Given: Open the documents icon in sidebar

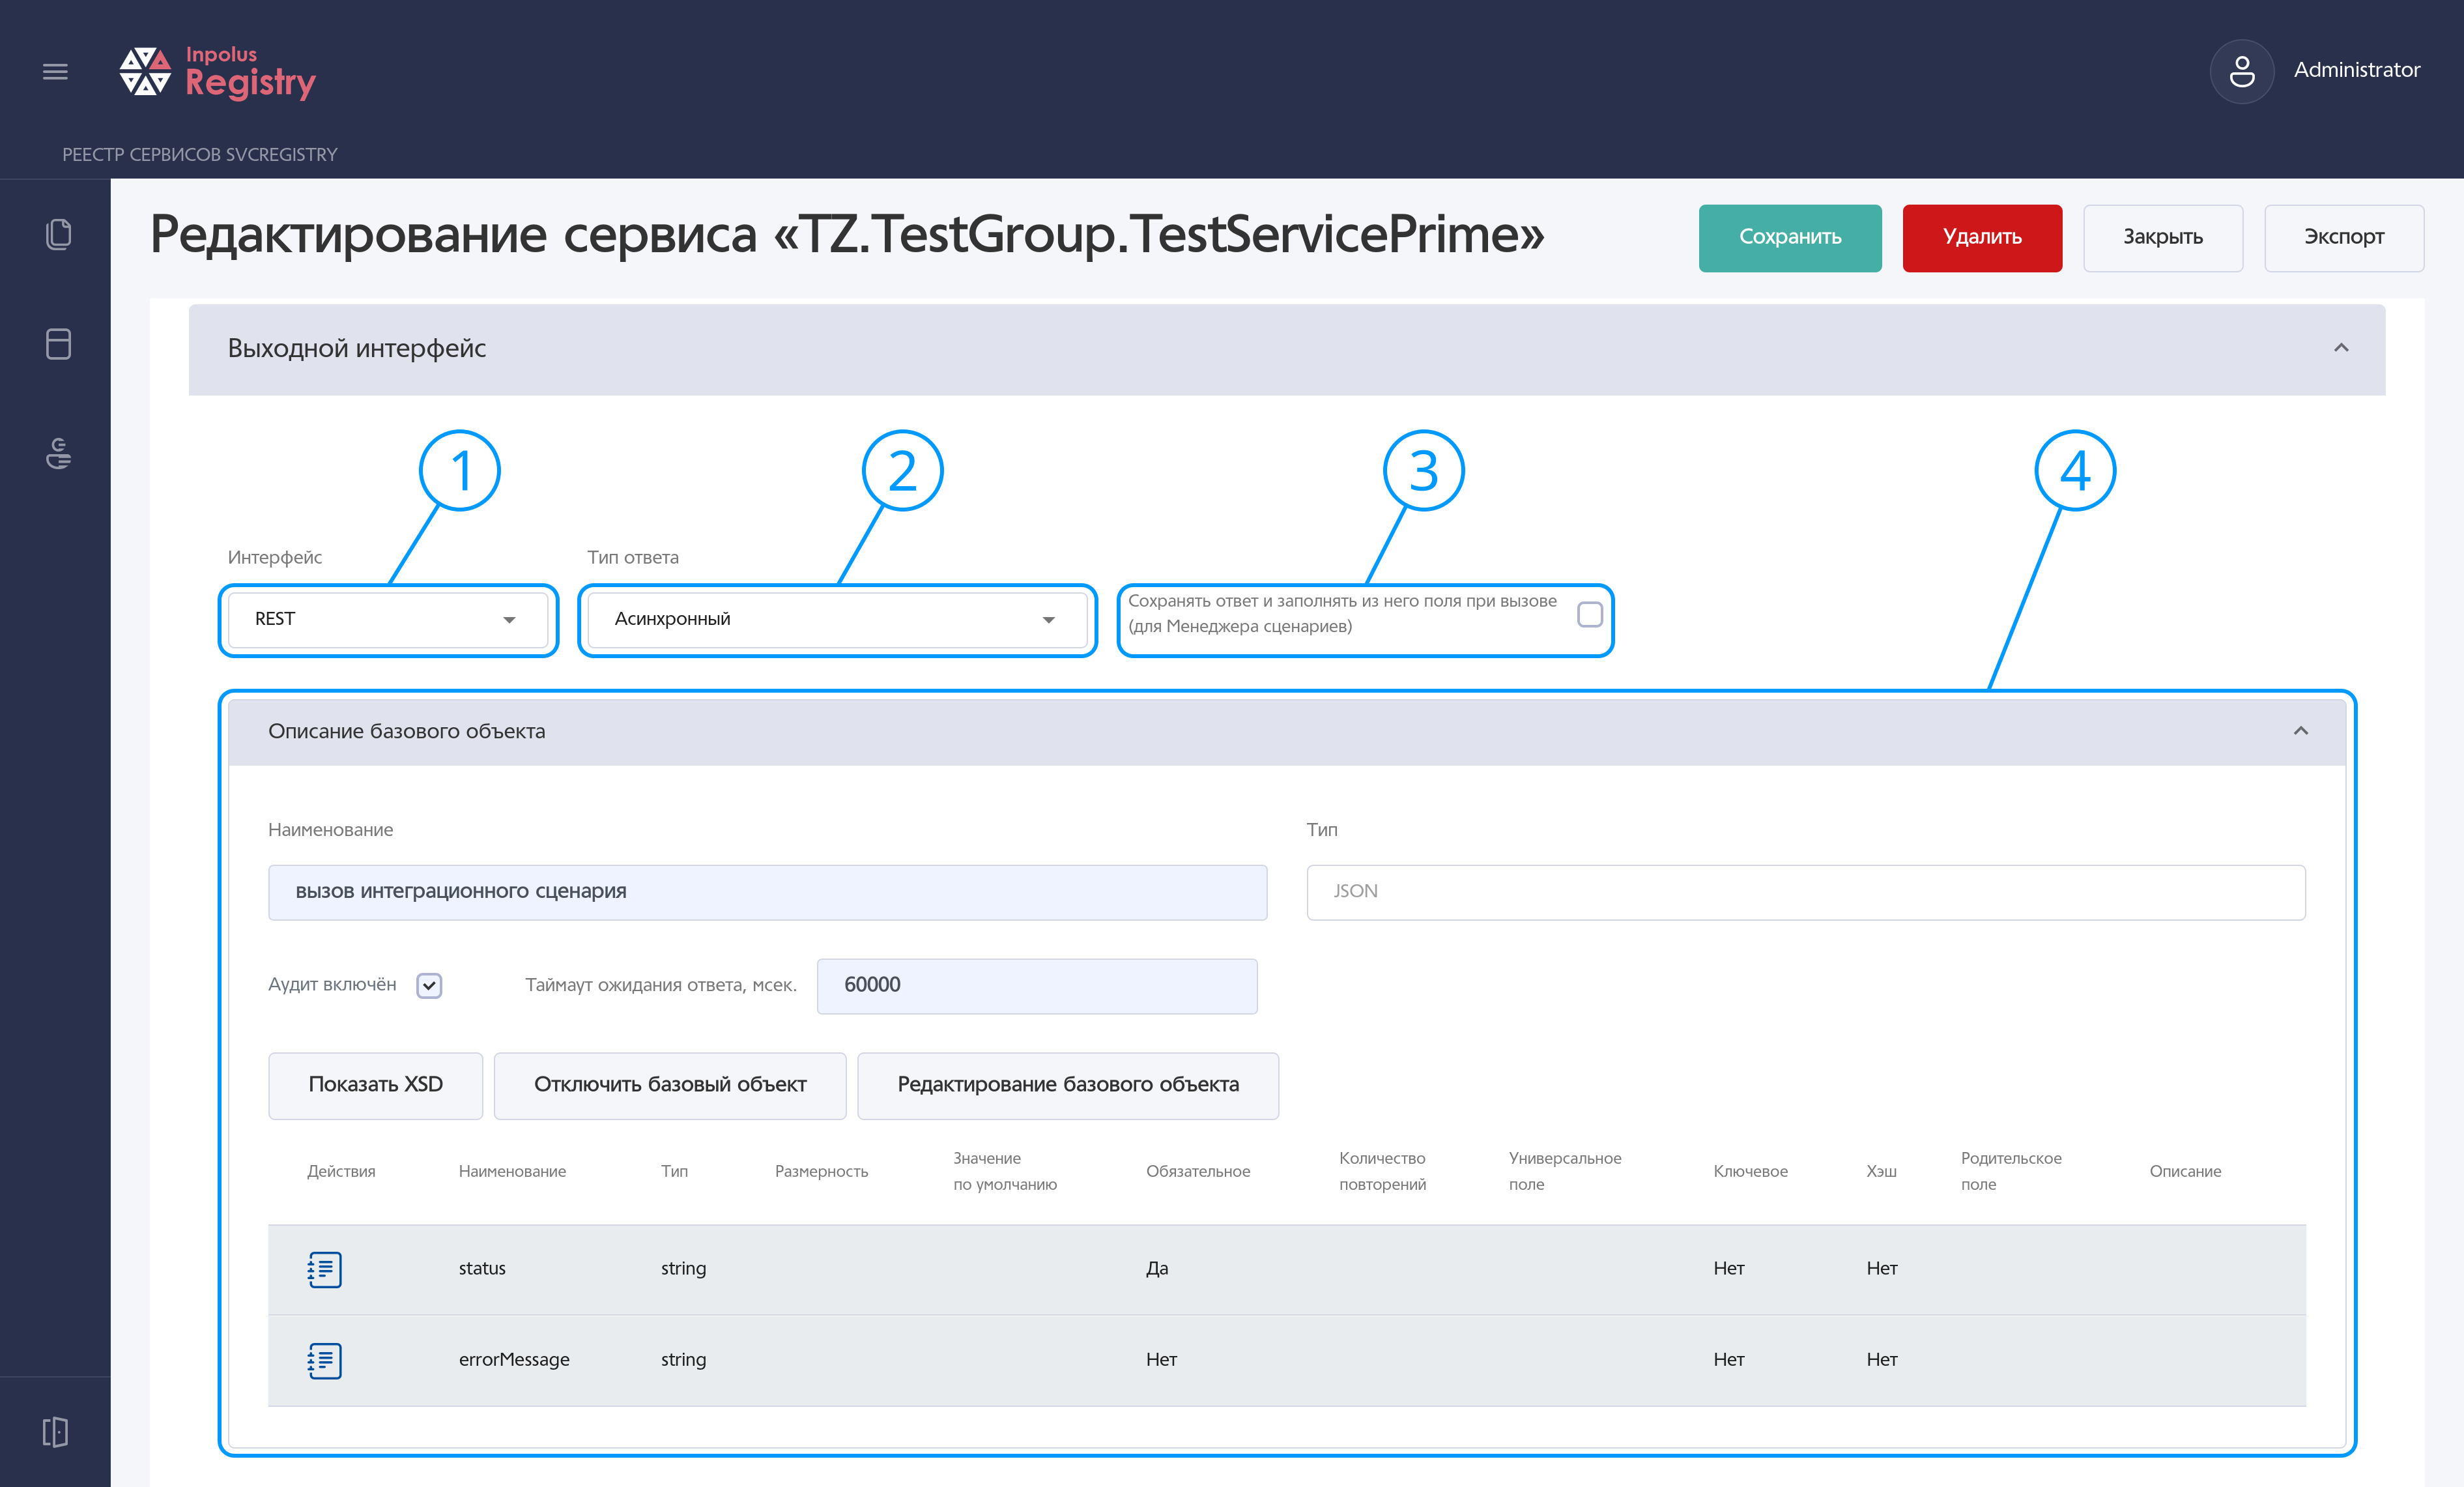Looking at the screenshot, I should click(58, 234).
